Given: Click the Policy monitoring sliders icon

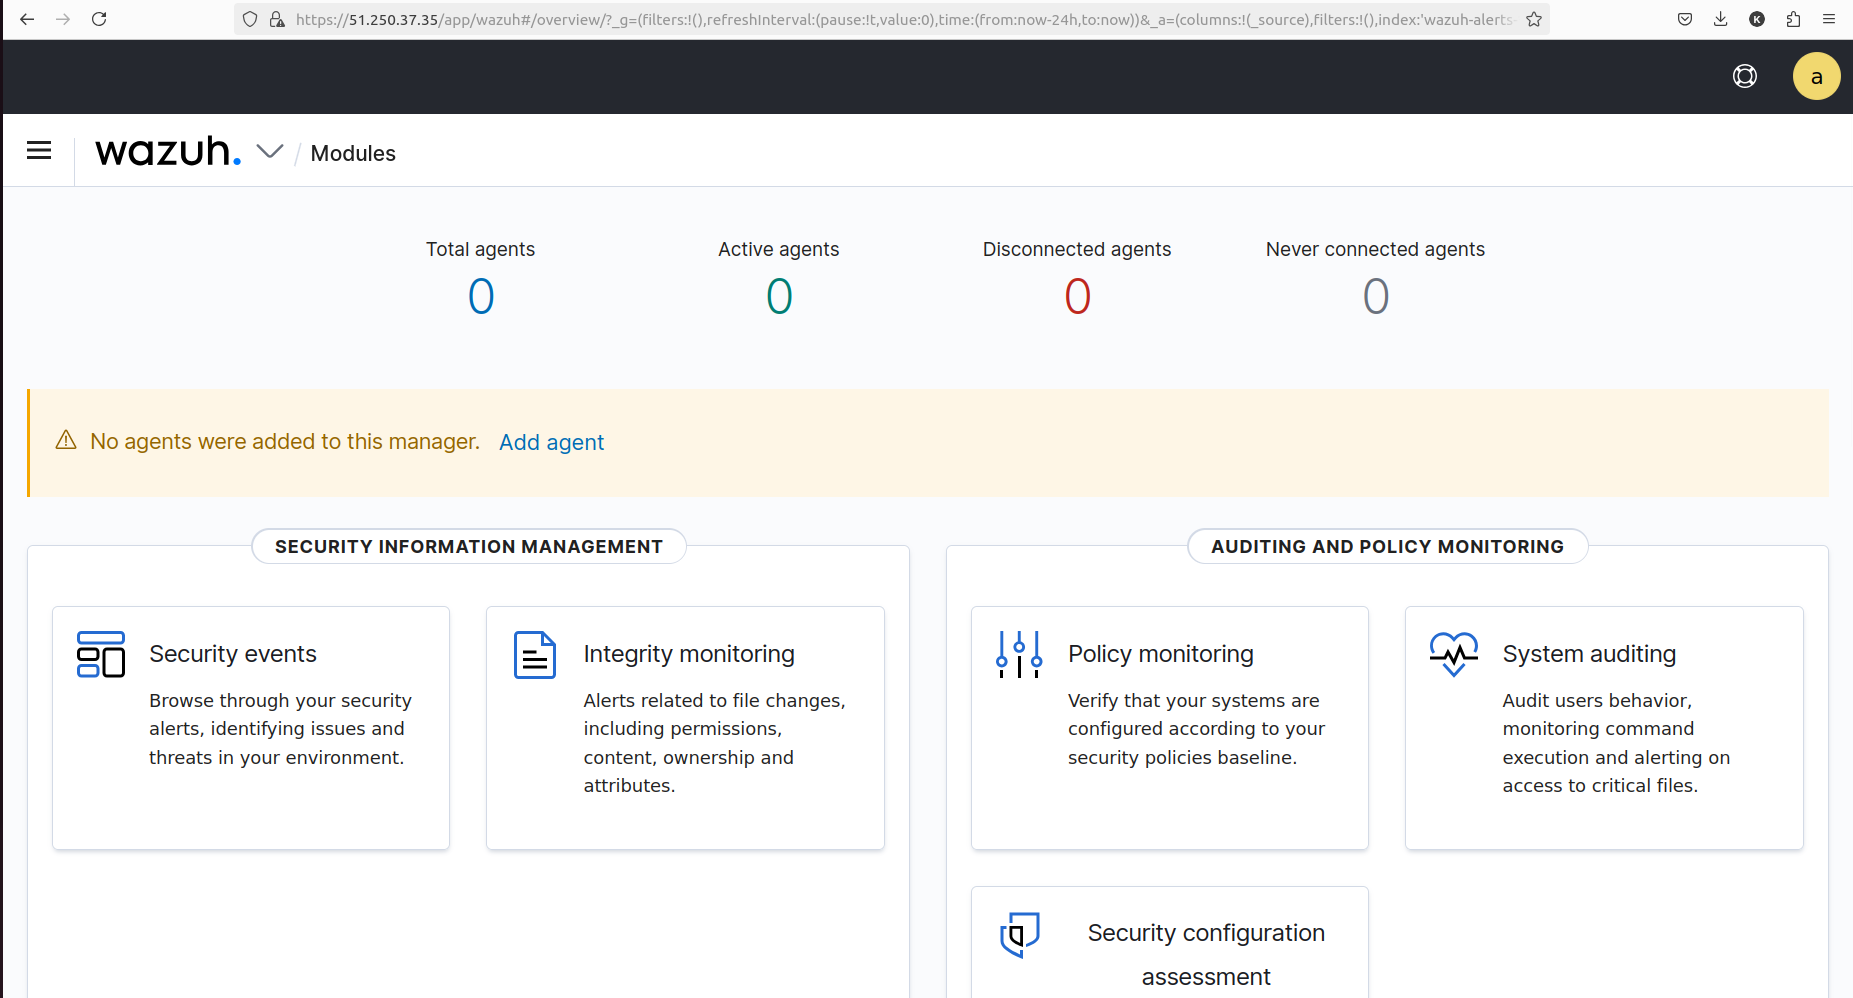Looking at the screenshot, I should pyautogui.click(x=1019, y=654).
